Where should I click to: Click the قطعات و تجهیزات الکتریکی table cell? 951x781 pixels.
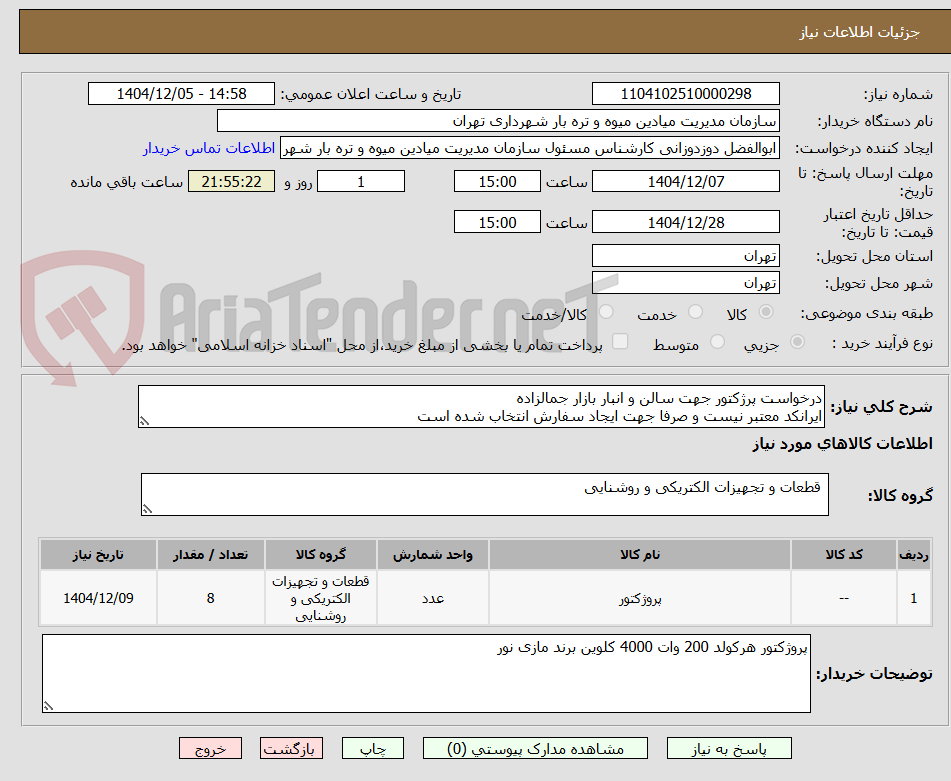320,598
